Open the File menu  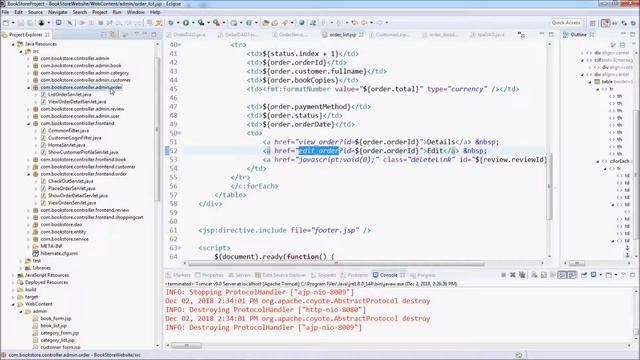[5, 12]
